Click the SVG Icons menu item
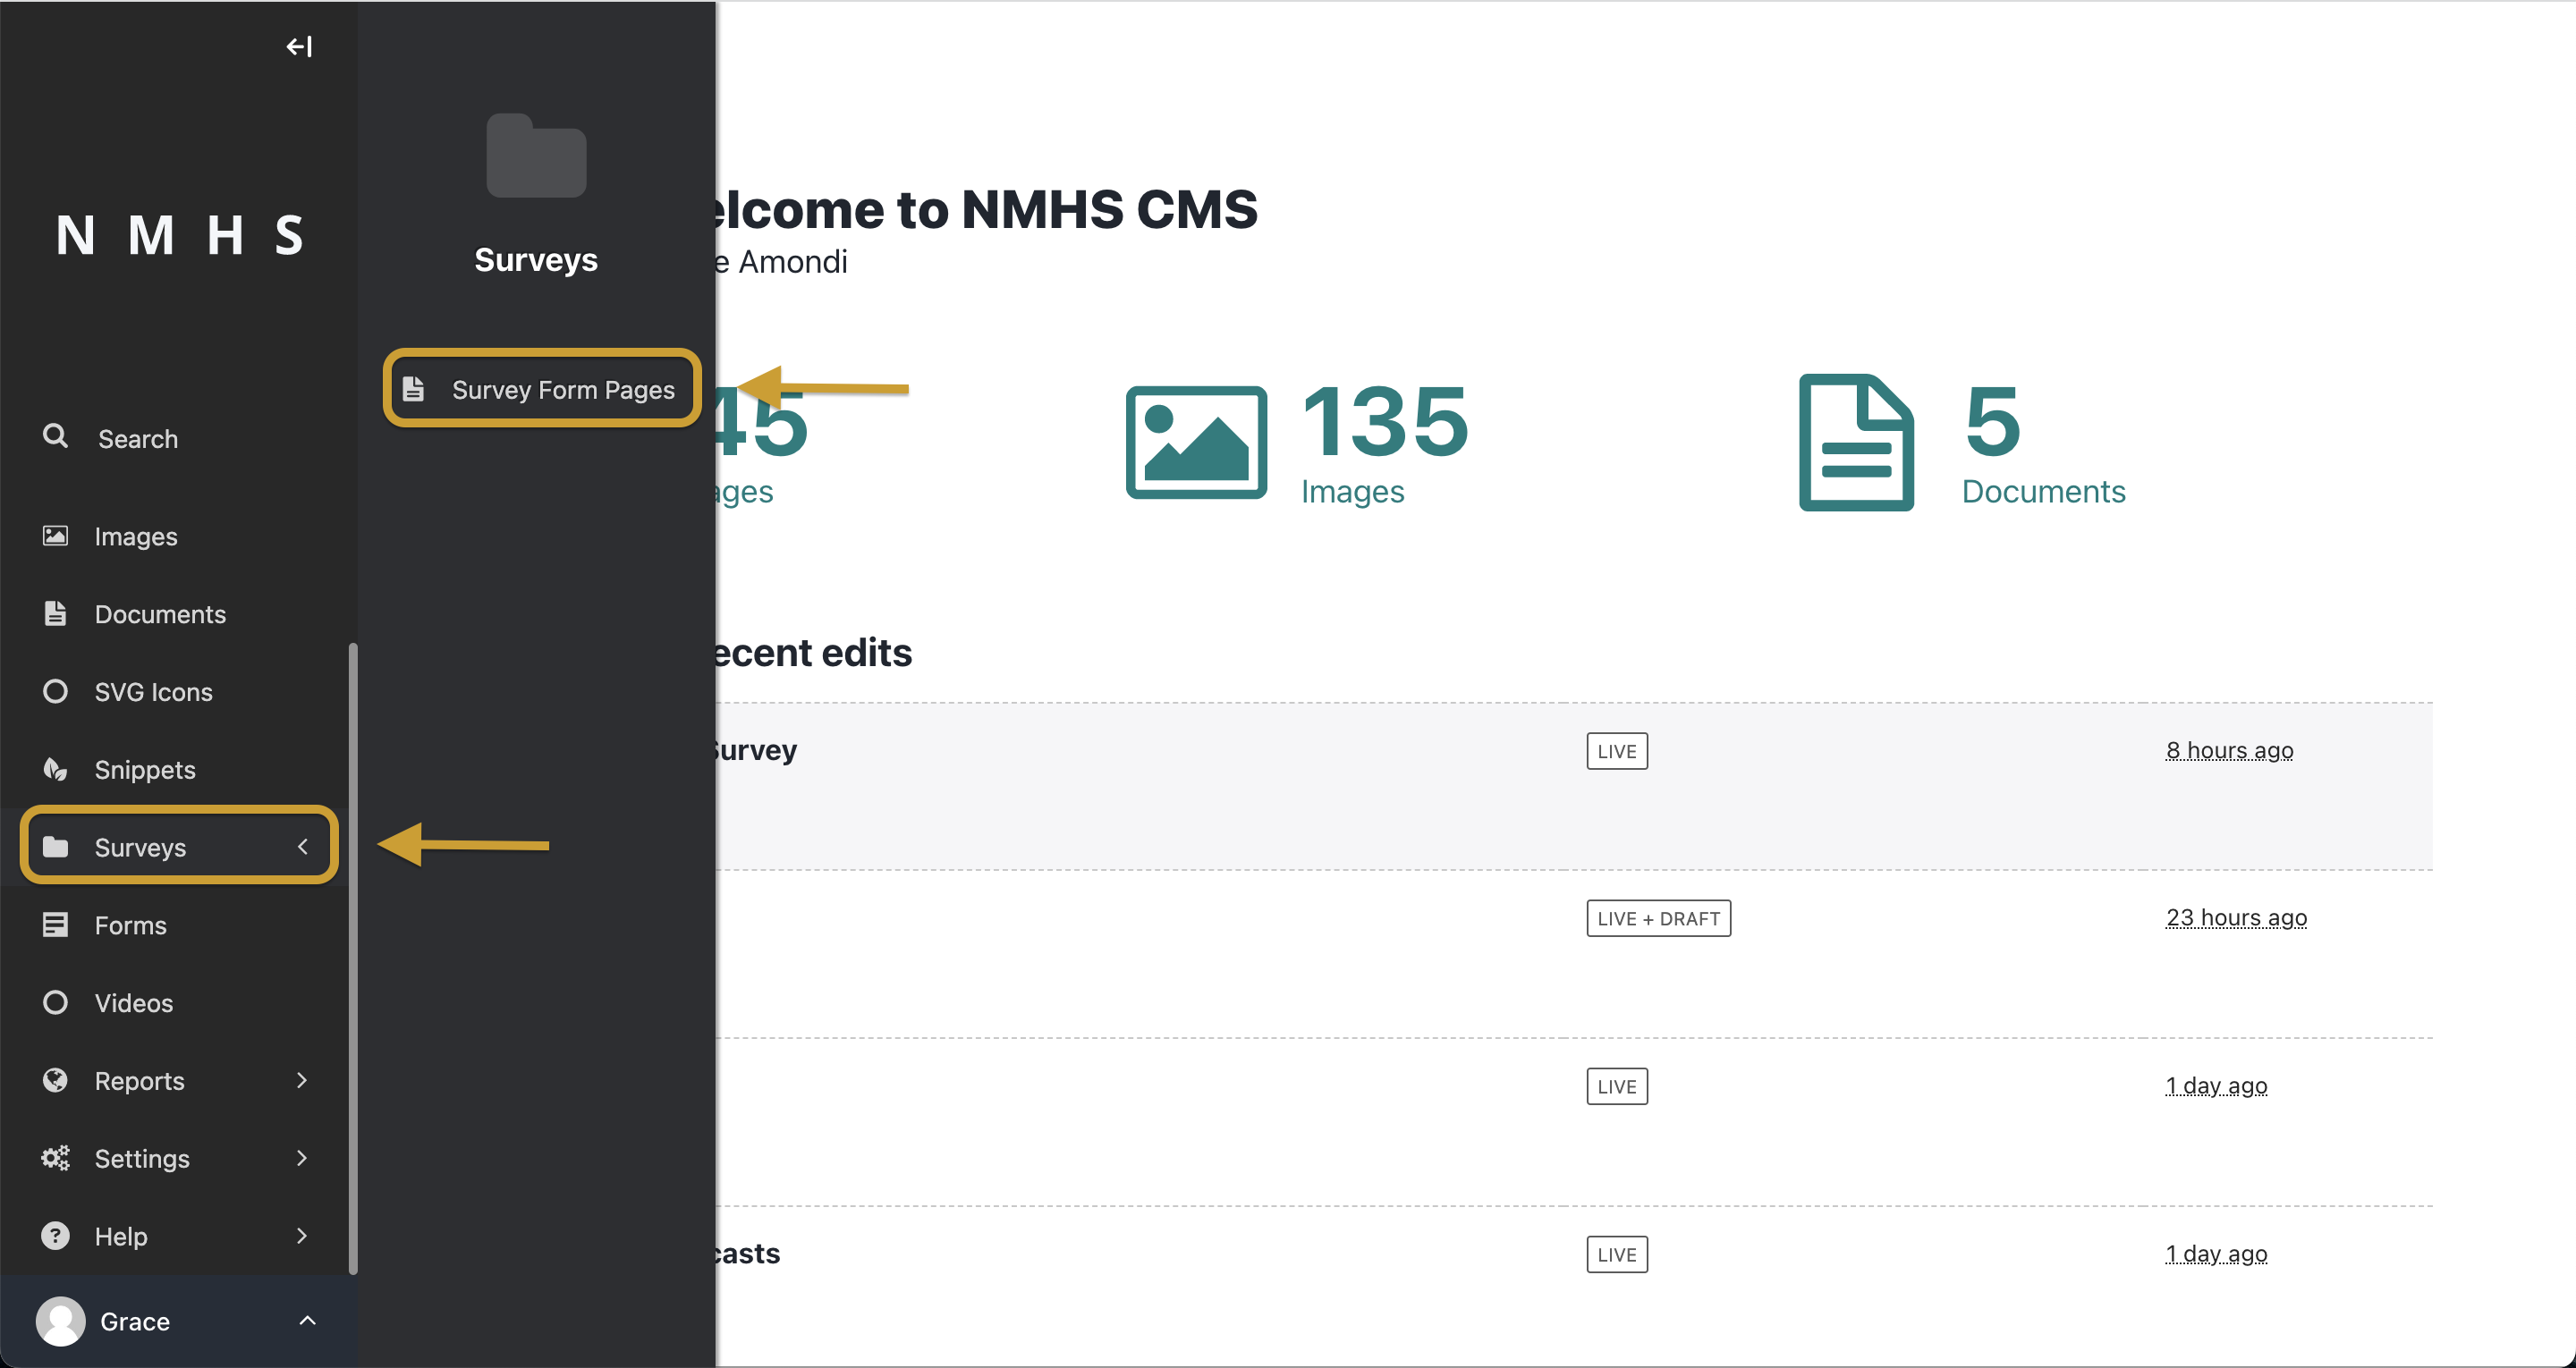 point(153,692)
